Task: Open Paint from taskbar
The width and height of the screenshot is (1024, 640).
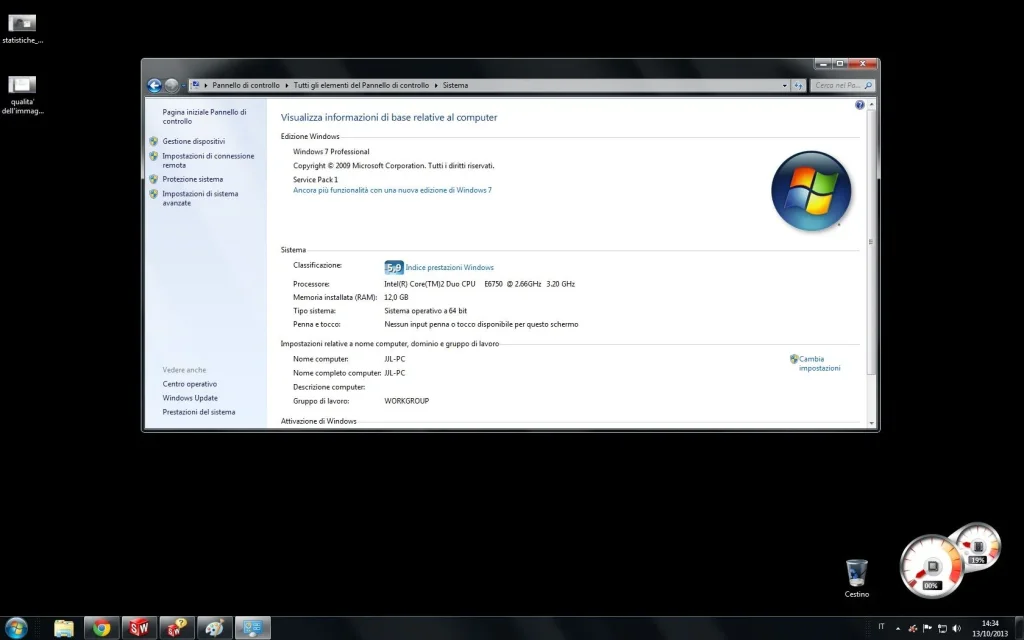Action: click(x=215, y=628)
